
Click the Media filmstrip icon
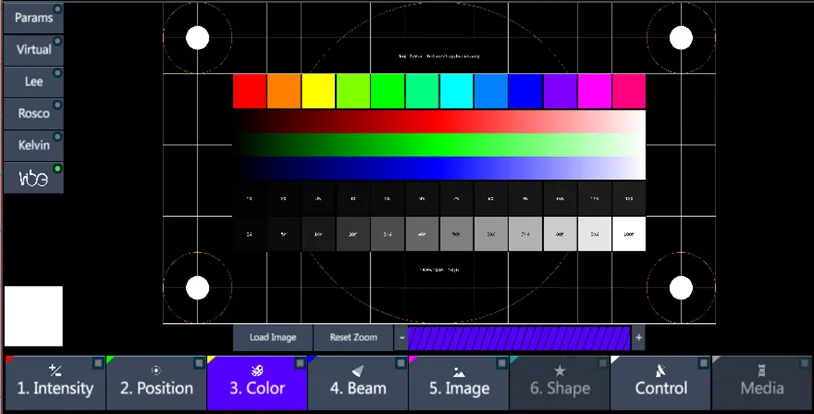point(762,370)
